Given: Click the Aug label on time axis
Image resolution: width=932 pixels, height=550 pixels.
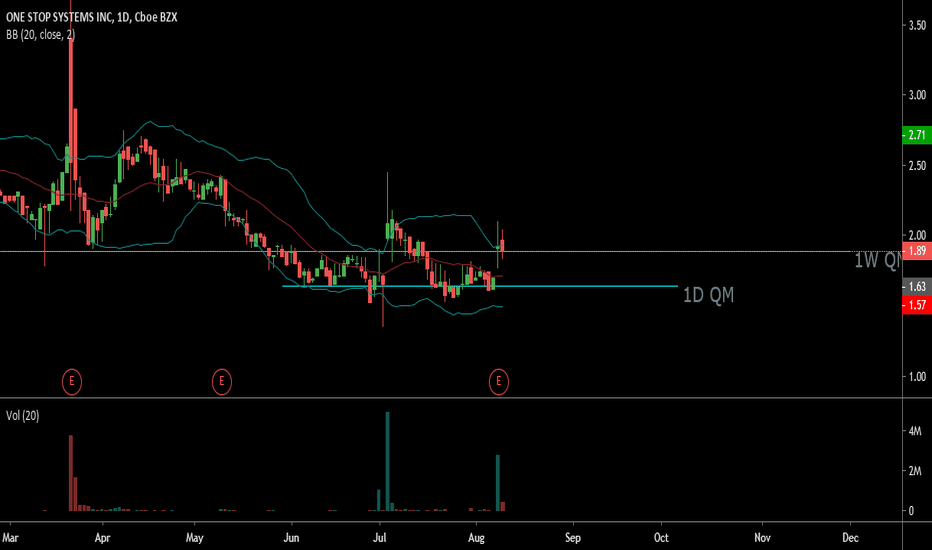Looking at the screenshot, I should click(476, 538).
